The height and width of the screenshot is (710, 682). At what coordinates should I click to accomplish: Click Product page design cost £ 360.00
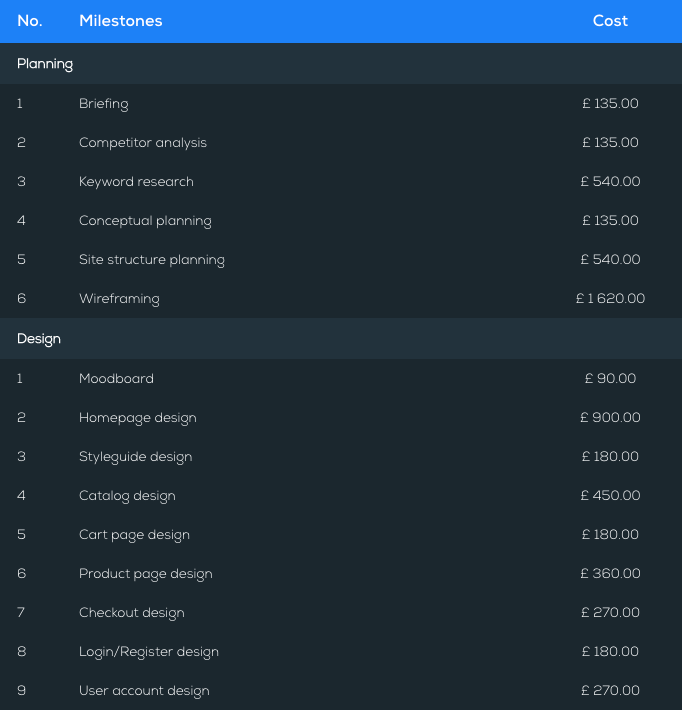[610, 574]
